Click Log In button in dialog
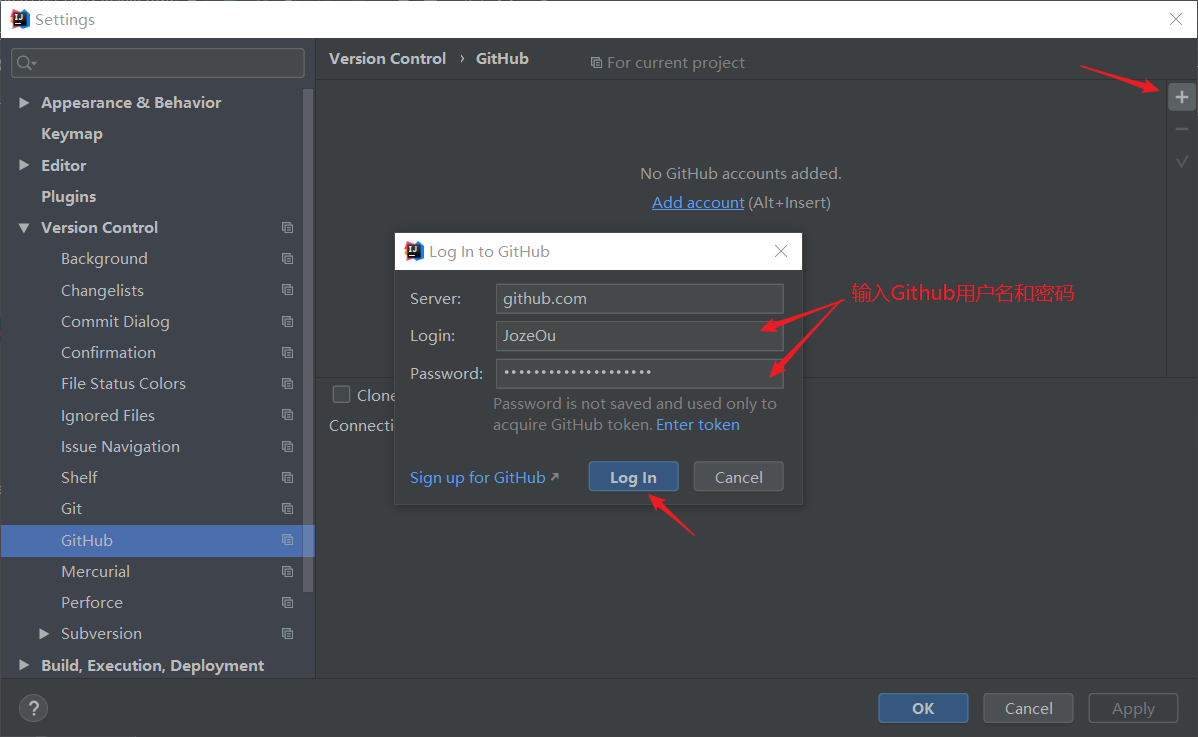This screenshot has width=1198, height=737. [633, 477]
